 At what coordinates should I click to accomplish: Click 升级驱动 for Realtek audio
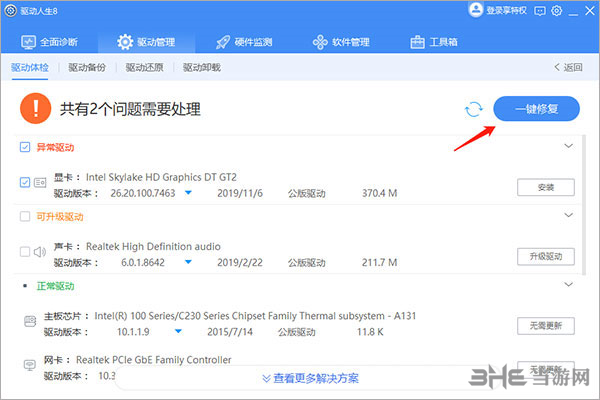[546, 256]
